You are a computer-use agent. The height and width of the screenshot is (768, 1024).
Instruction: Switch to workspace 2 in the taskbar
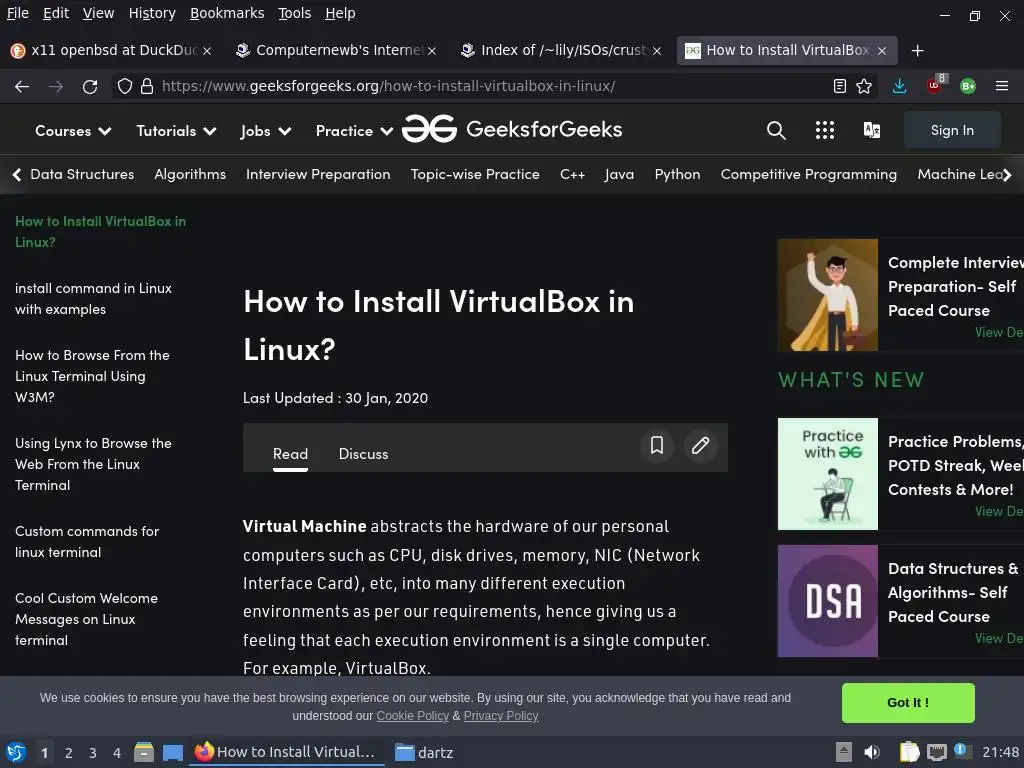click(x=68, y=753)
